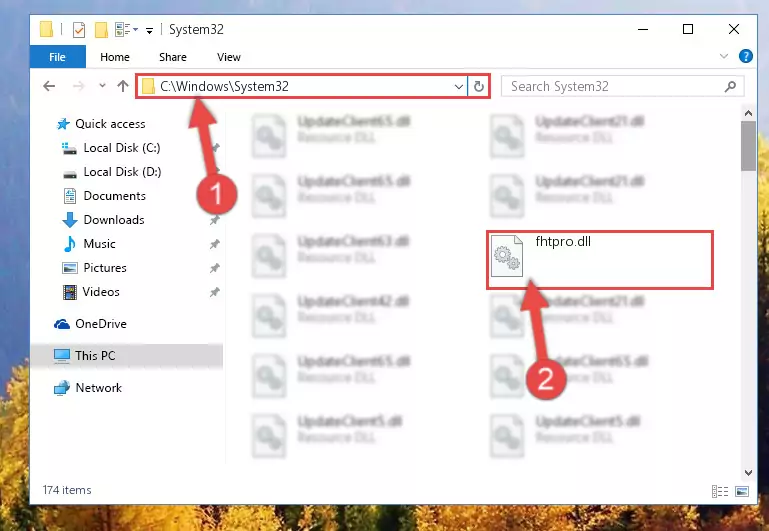Click the Properties icon in the quick access toolbar
Screen dimensions: 769x531
[78, 30]
